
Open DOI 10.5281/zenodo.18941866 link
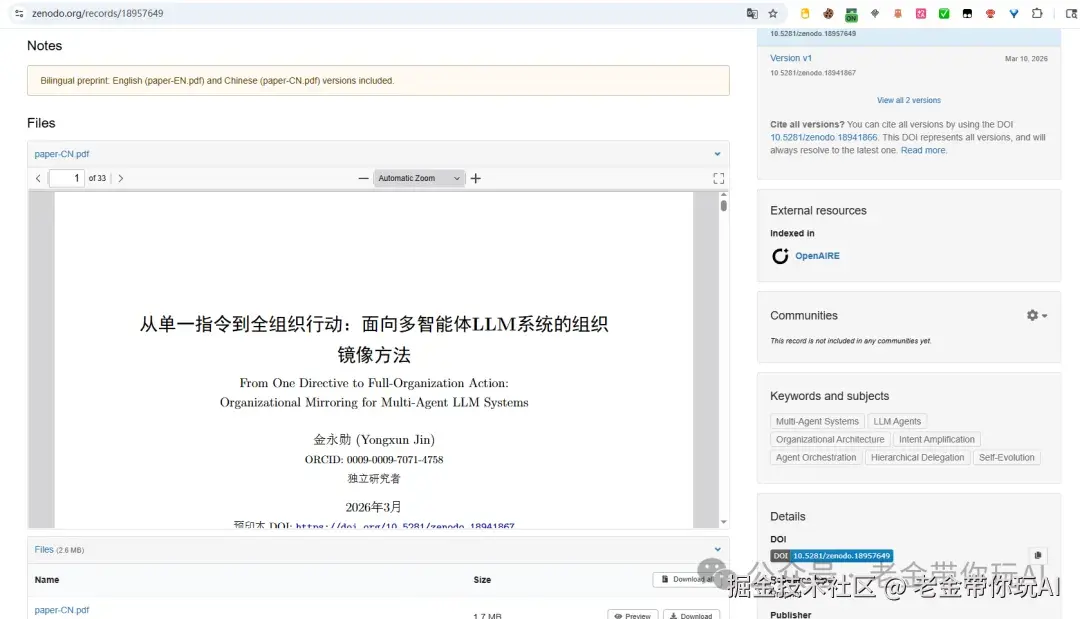pyautogui.click(x=823, y=137)
